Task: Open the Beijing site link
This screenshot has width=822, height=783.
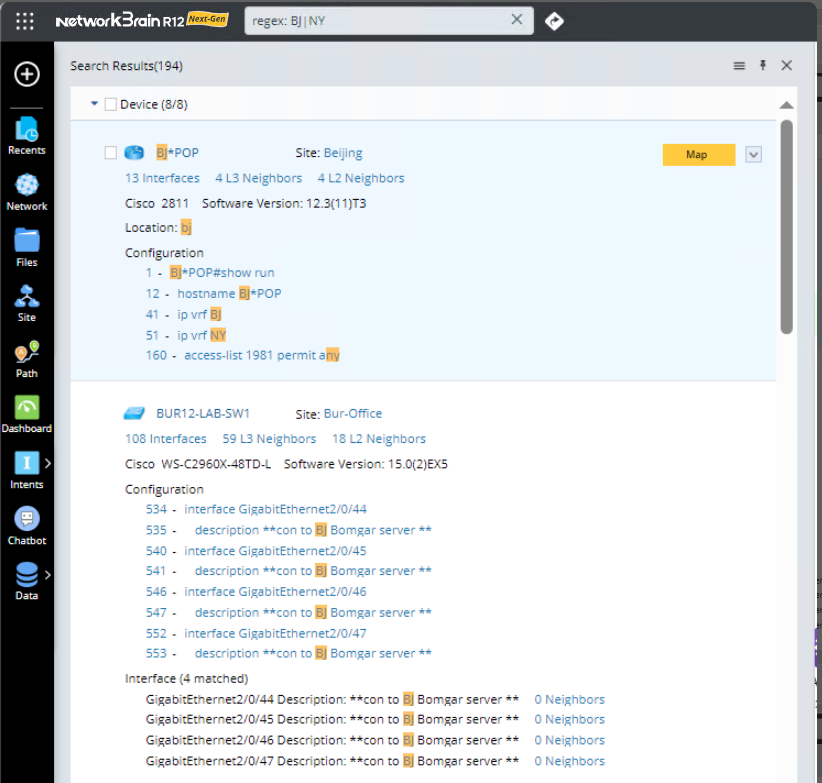Action: [x=343, y=153]
